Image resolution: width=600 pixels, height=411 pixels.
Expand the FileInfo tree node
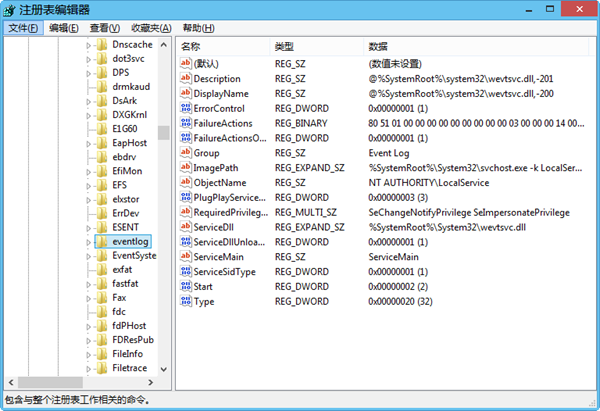coord(89,355)
